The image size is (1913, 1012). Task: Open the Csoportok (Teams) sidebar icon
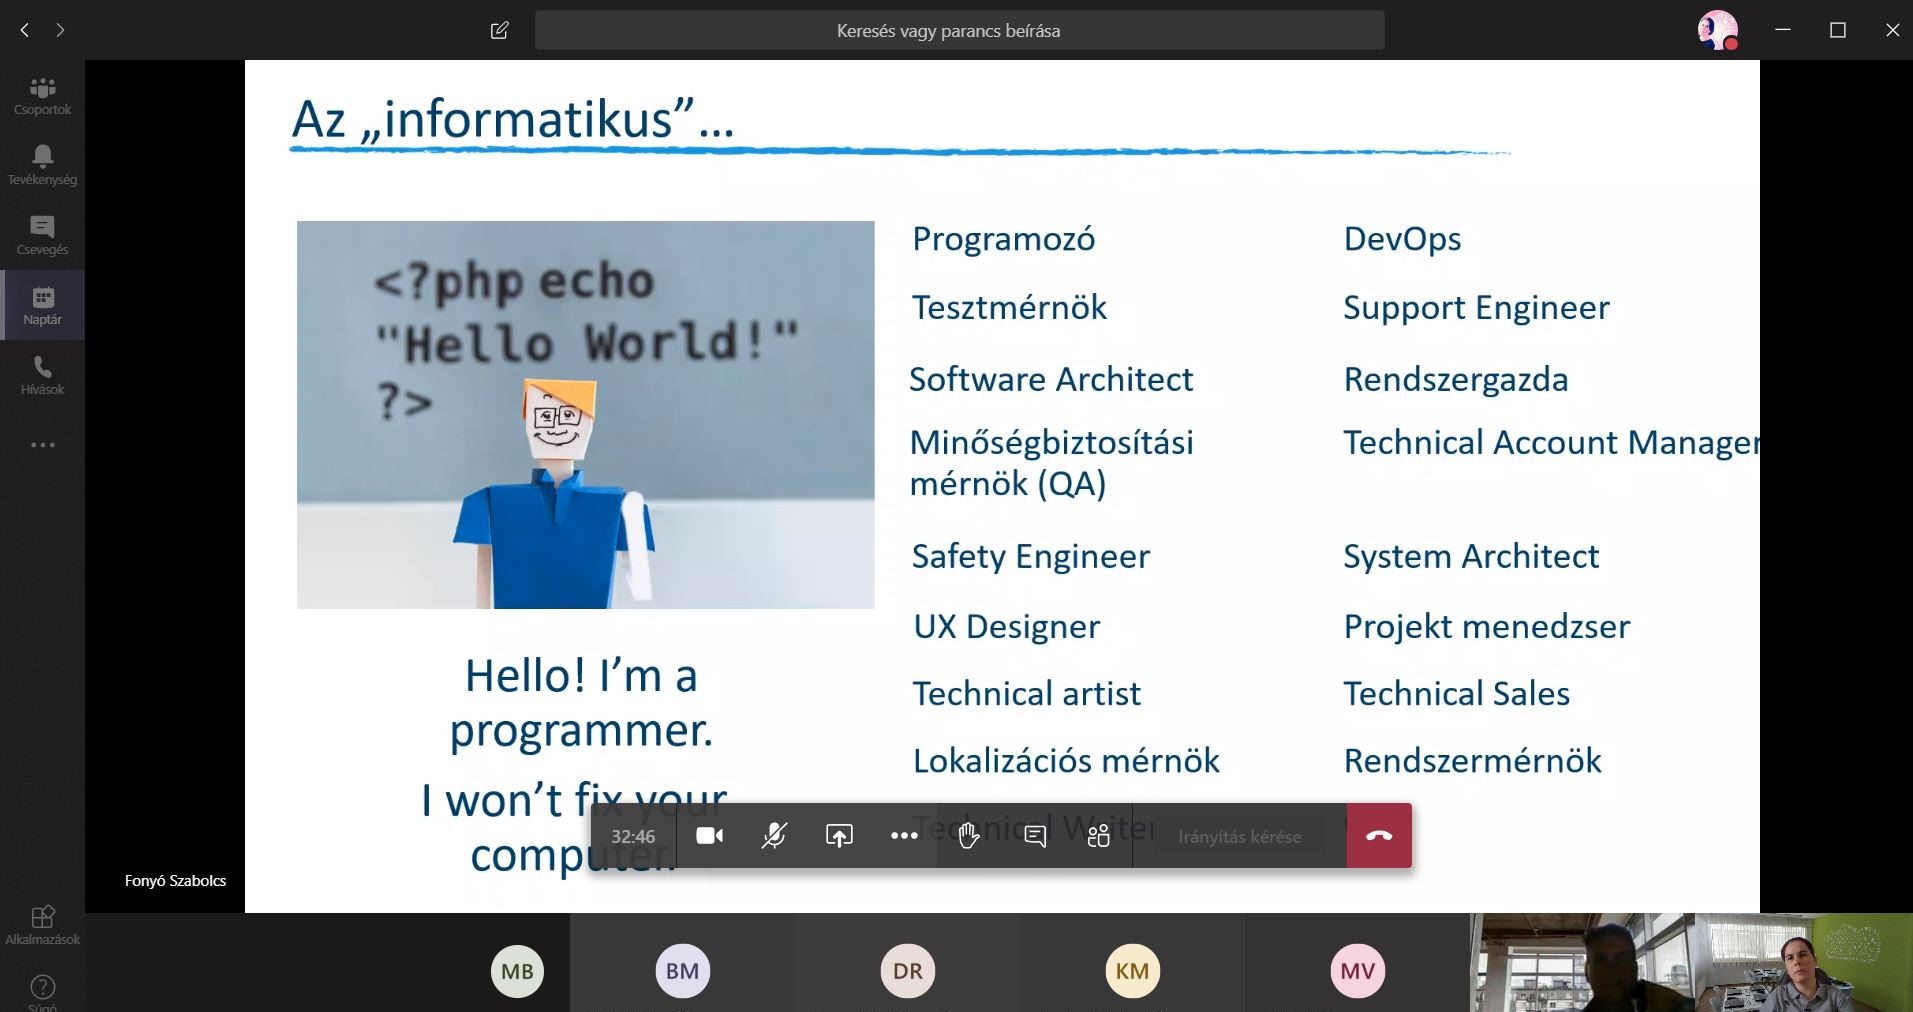(42, 96)
